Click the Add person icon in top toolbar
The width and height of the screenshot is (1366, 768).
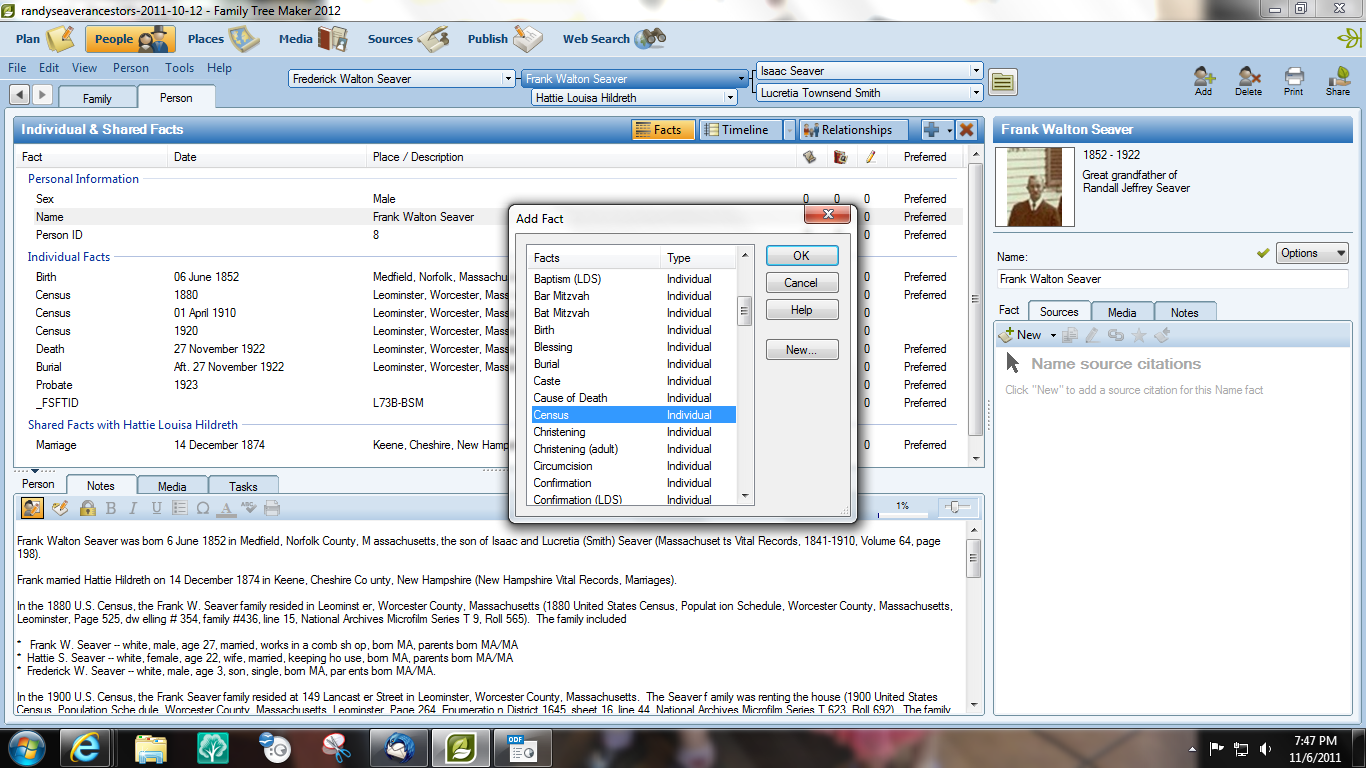point(1203,80)
